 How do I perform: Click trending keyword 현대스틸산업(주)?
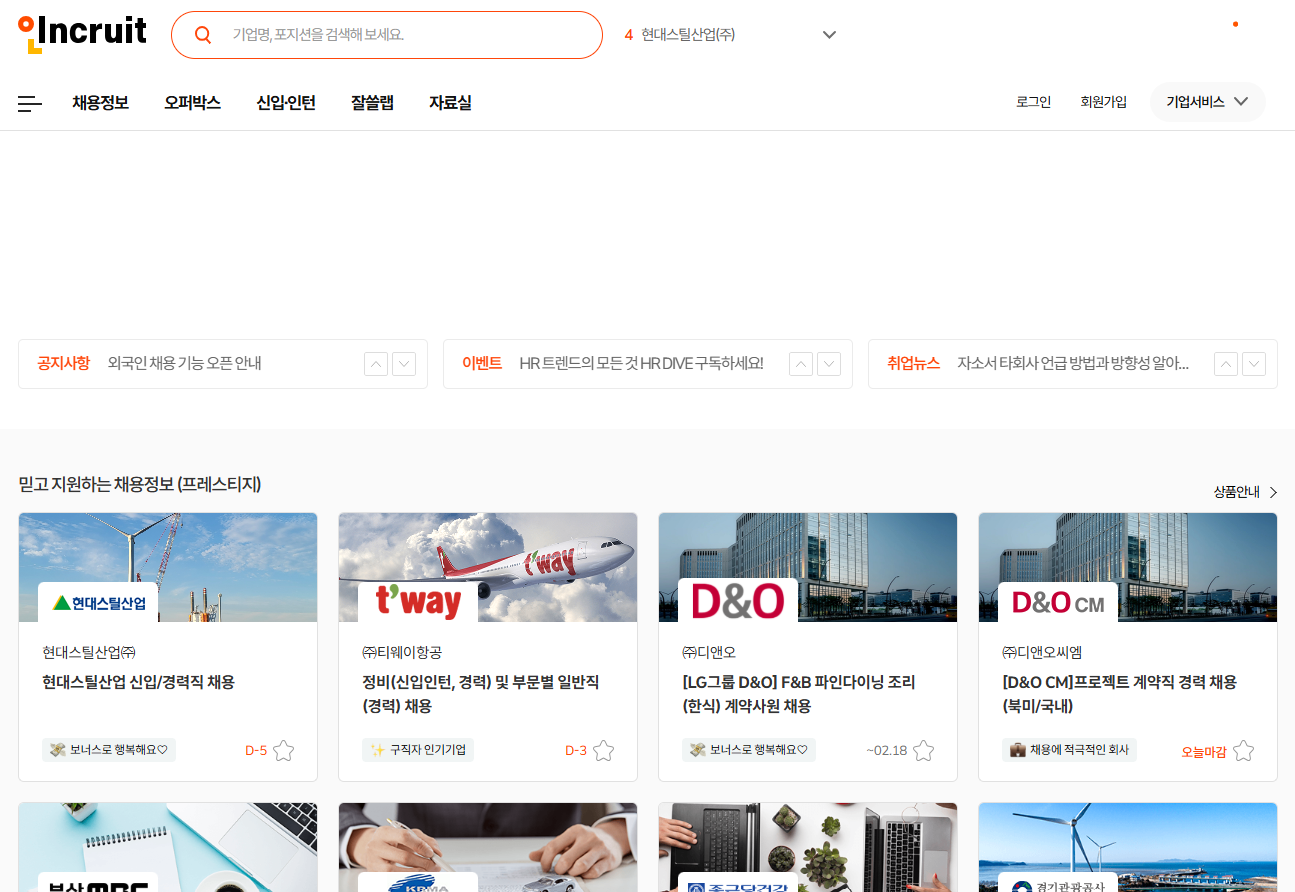tap(688, 35)
